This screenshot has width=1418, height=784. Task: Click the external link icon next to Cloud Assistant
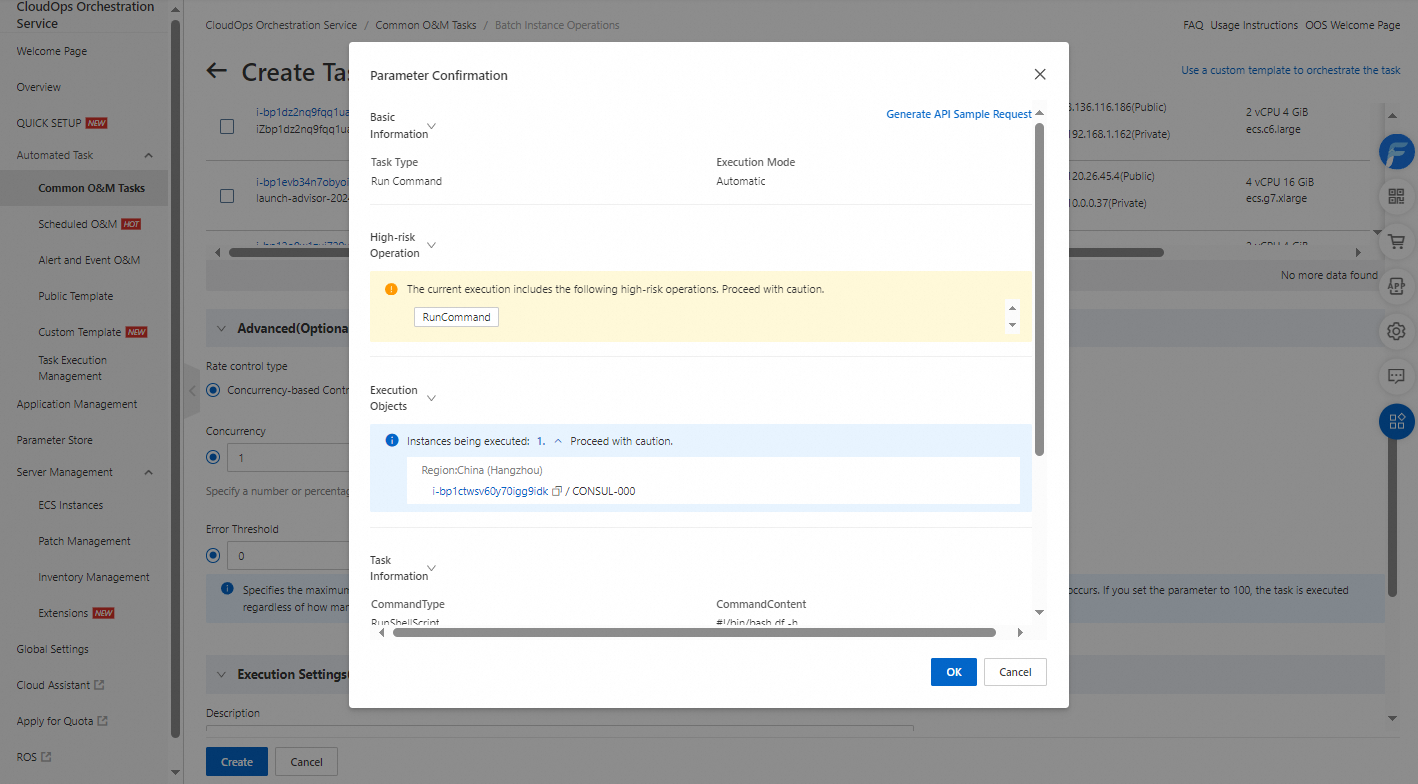(x=99, y=685)
